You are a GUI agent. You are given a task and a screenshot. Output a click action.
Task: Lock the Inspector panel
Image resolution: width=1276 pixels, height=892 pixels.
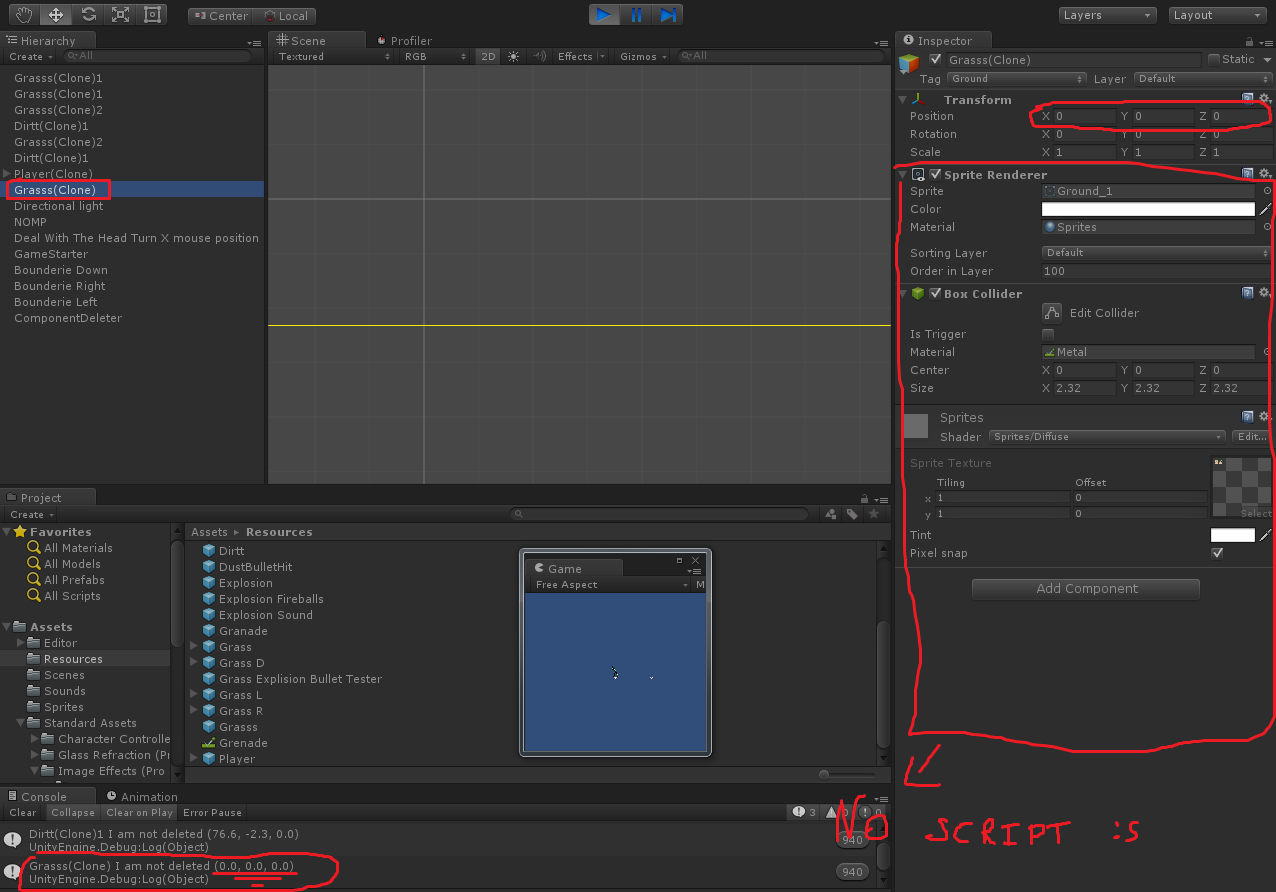1250,42
